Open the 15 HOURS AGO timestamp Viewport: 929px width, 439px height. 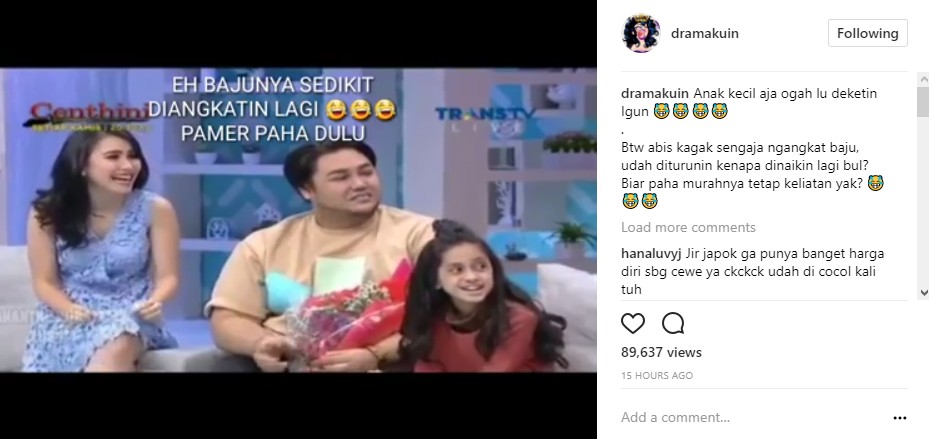tap(656, 376)
